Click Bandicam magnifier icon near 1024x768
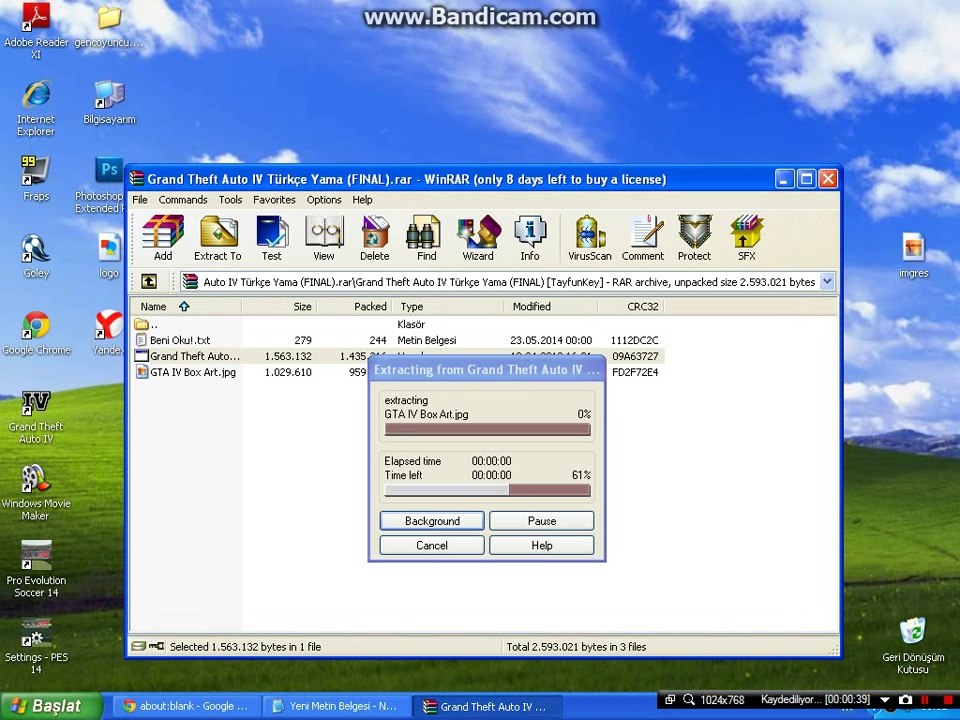 [x=689, y=699]
